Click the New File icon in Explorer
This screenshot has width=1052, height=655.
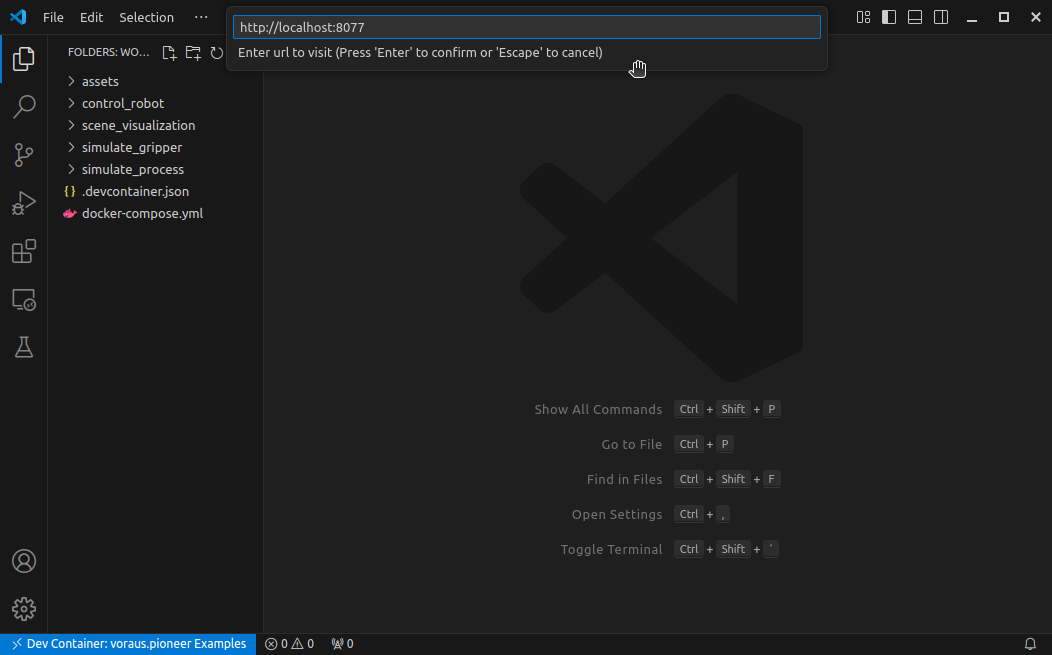point(169,53)
